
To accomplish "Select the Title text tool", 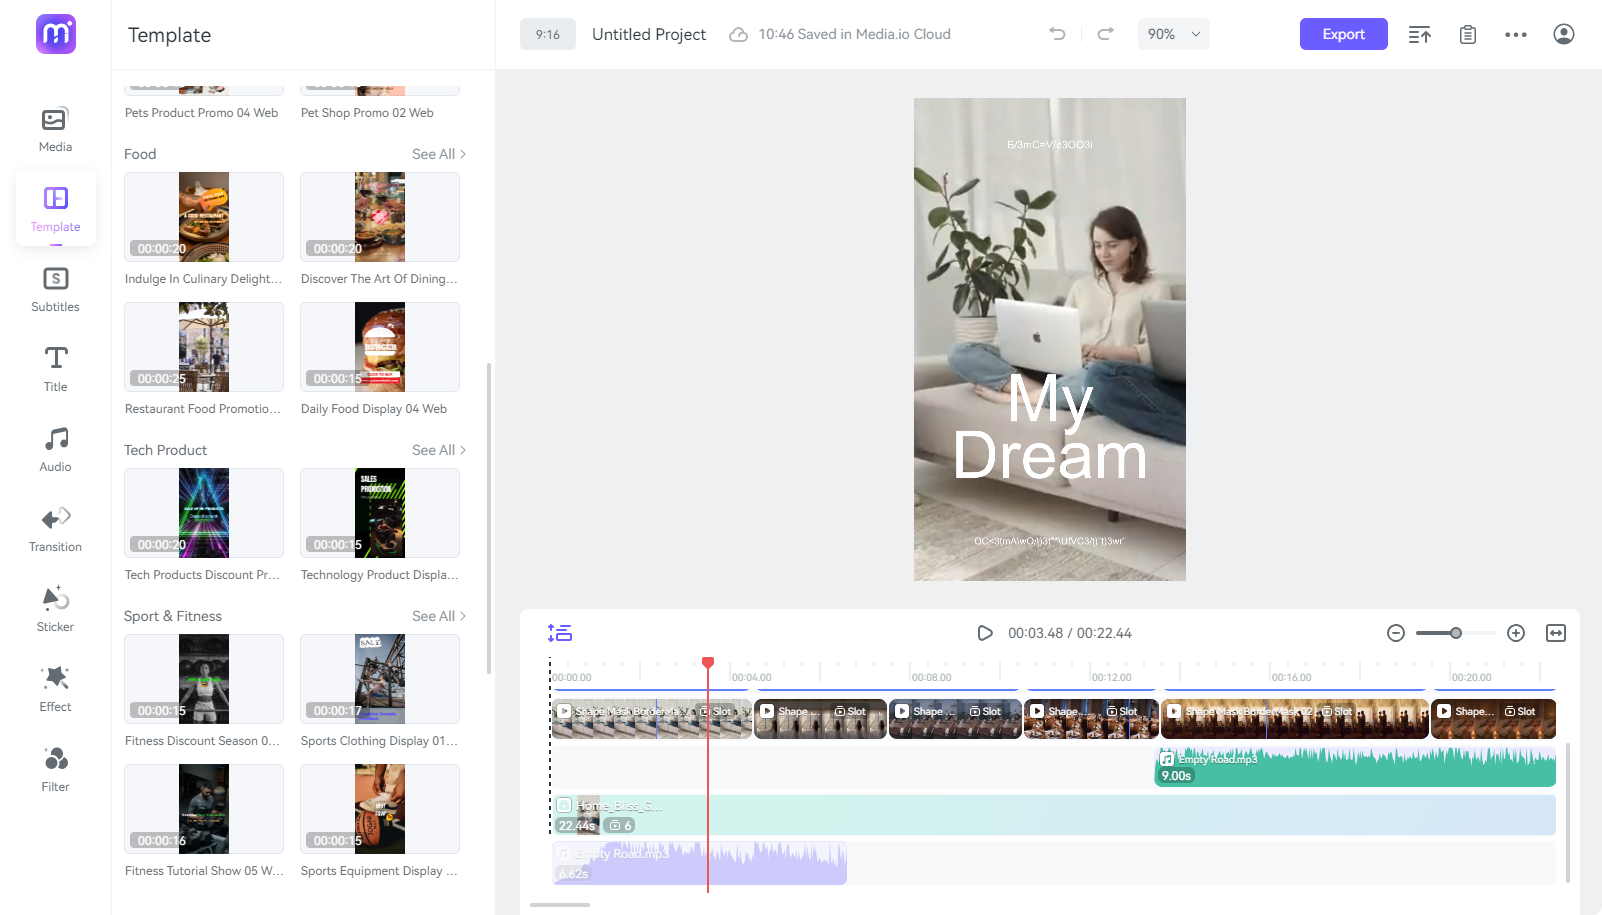I will (x=55, y=369).
